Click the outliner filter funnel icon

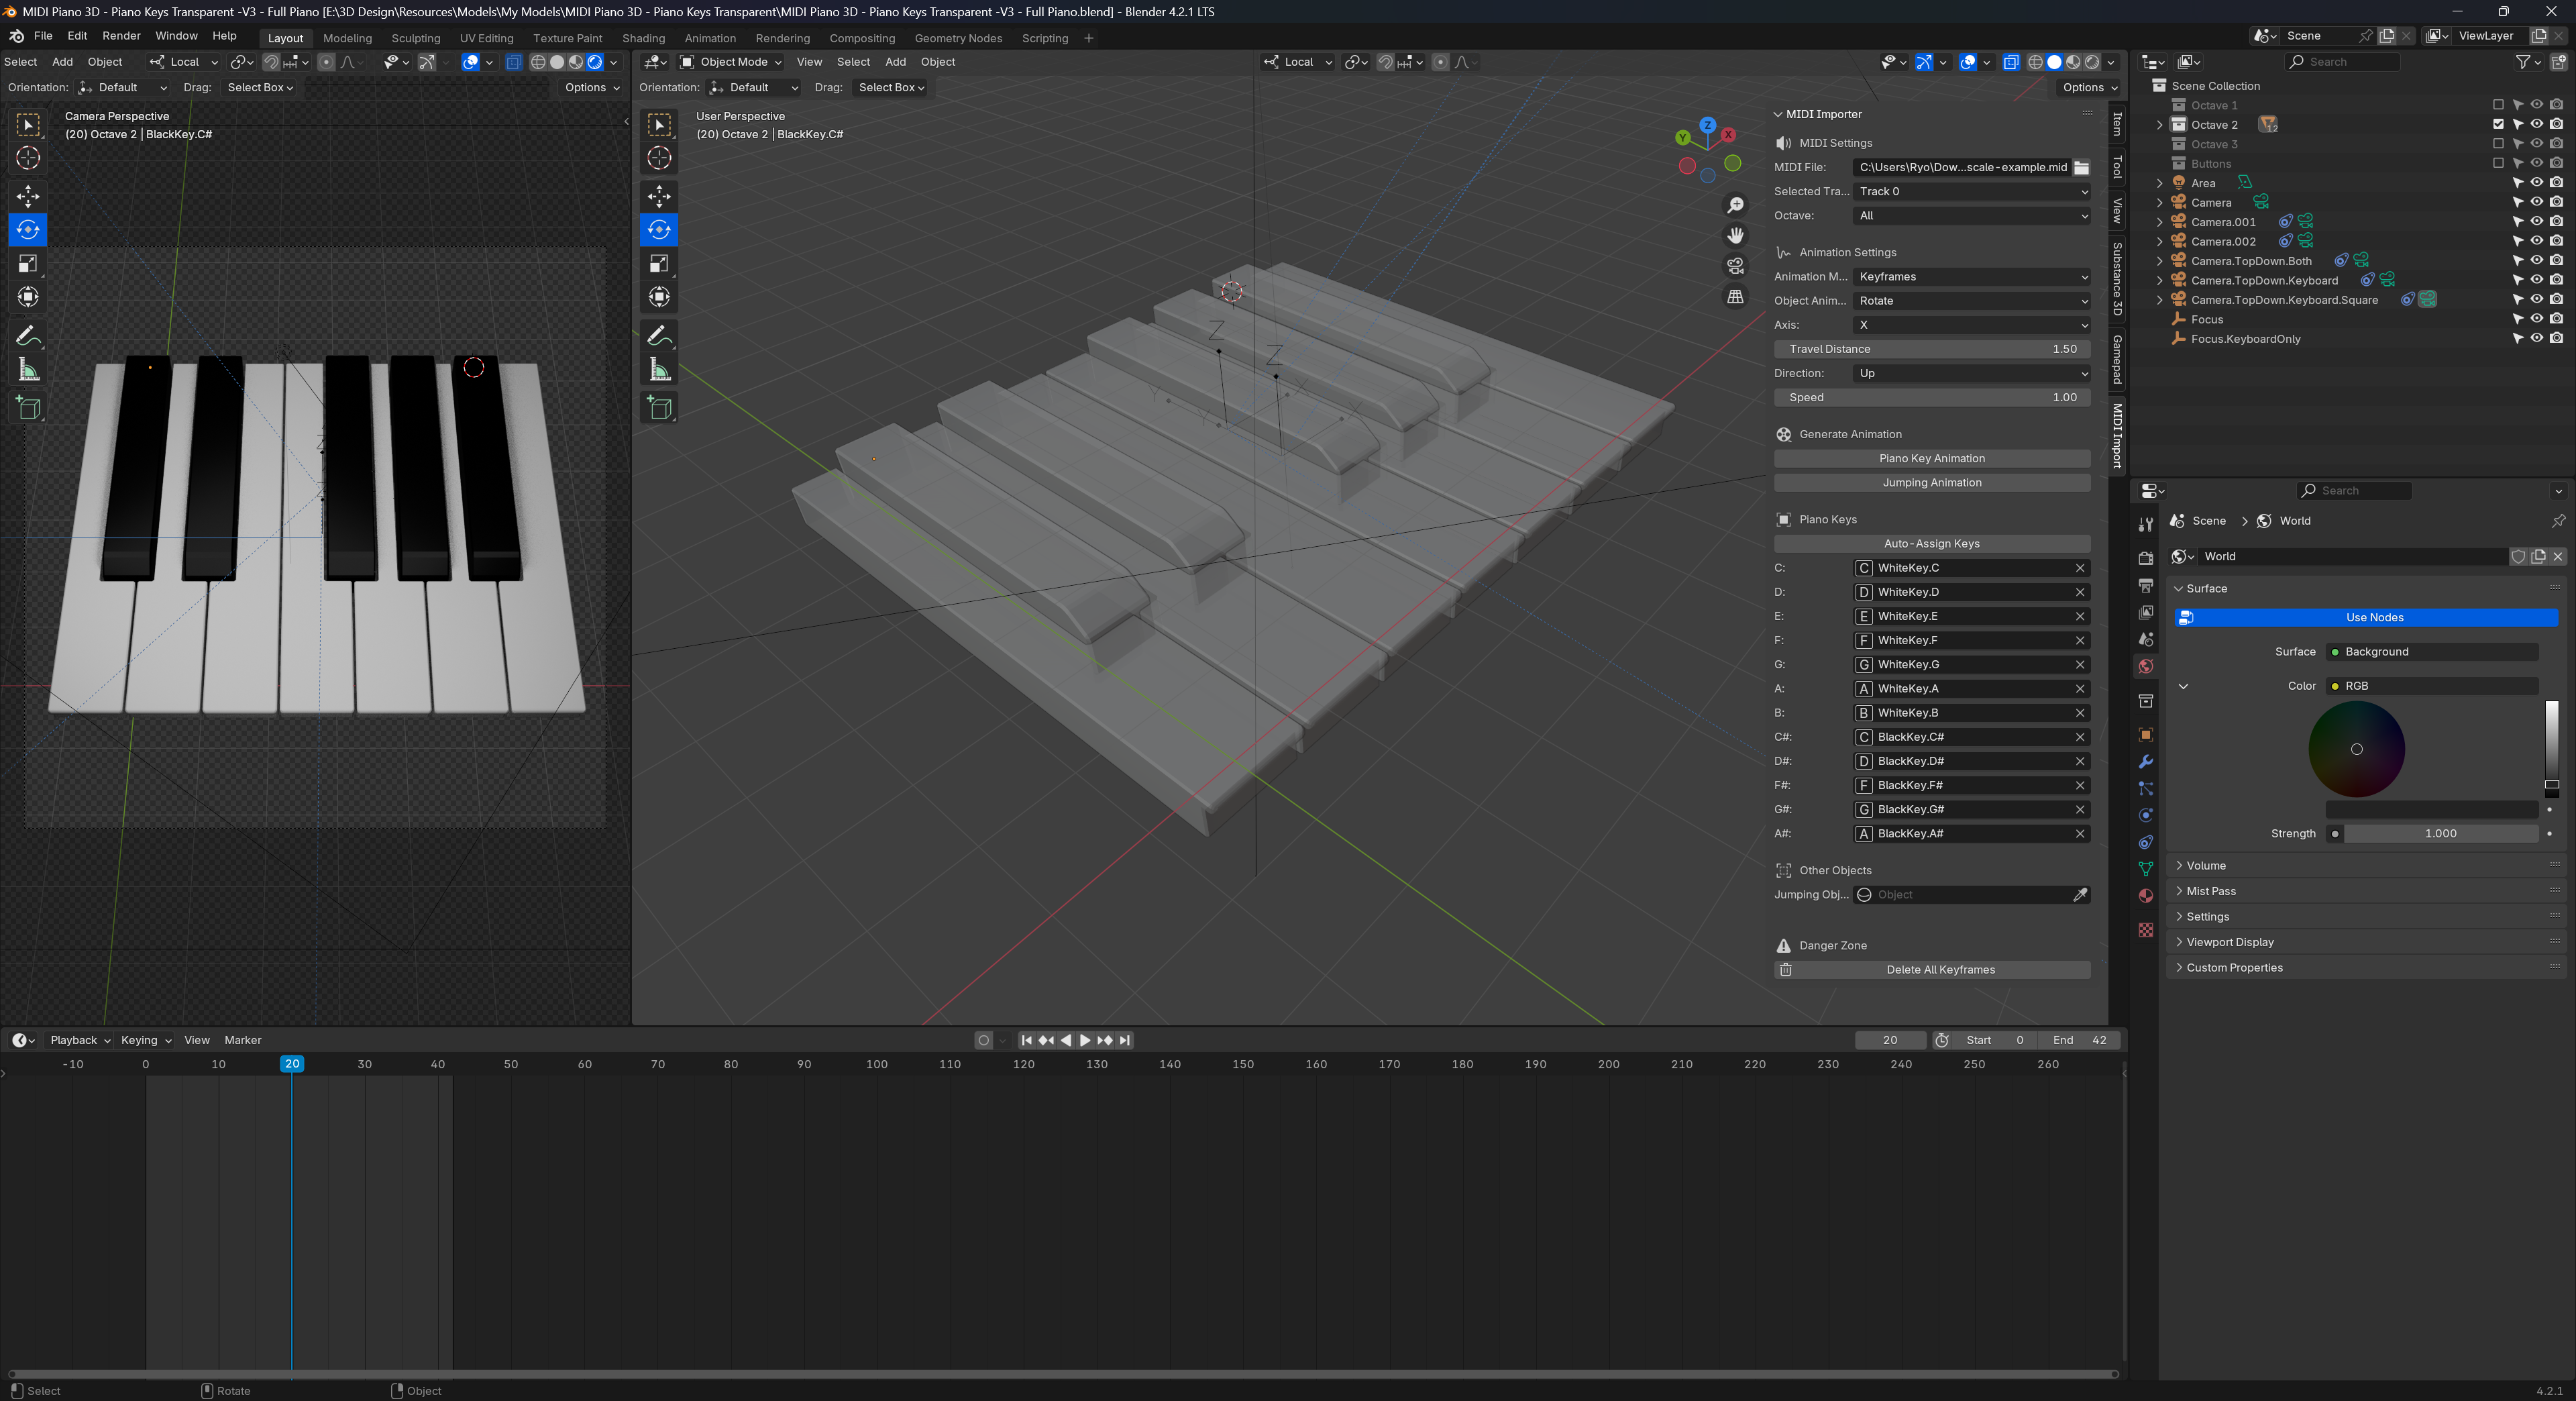point(2522,62)
